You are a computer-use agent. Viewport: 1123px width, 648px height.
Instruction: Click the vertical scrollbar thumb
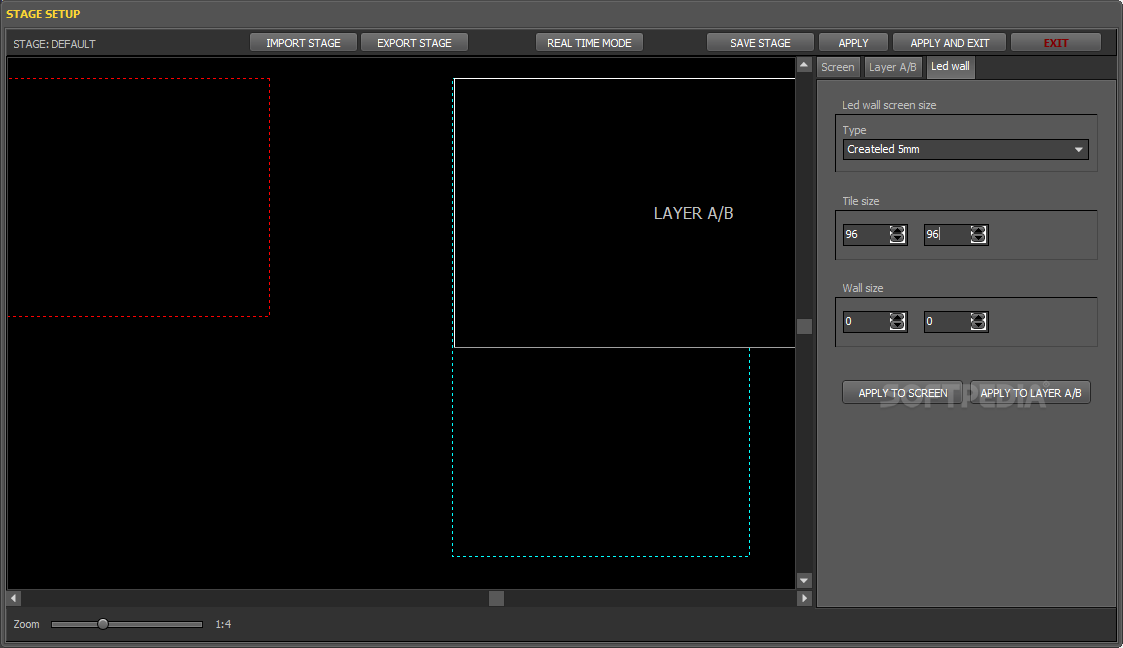(x=804, y=327)
